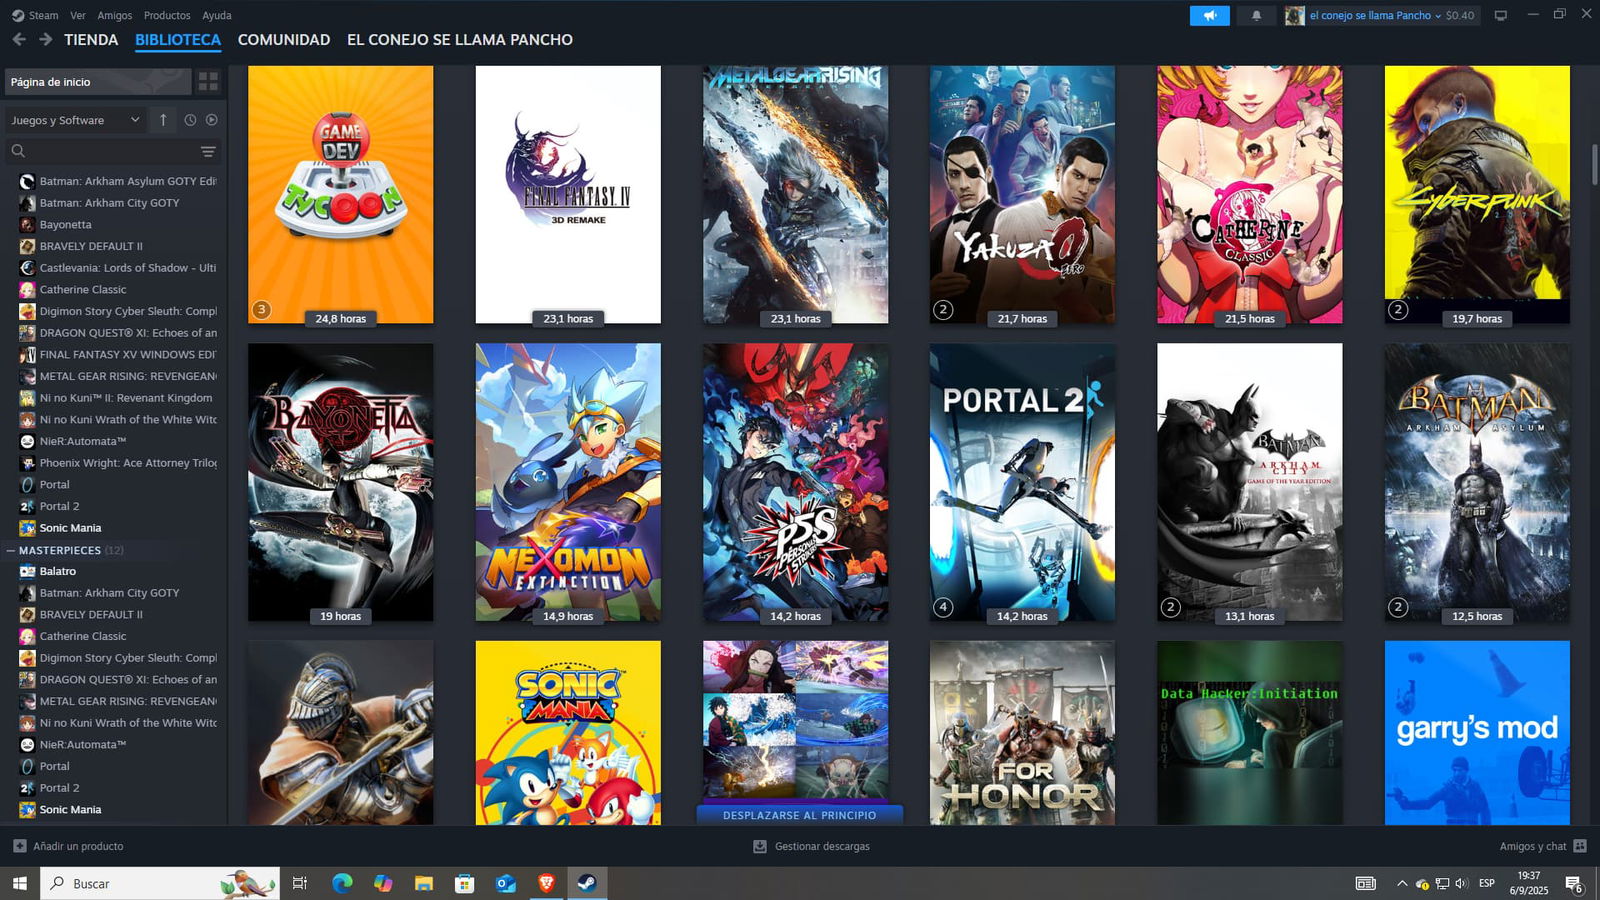Click Desplazarse al principio button

point(799,815)
